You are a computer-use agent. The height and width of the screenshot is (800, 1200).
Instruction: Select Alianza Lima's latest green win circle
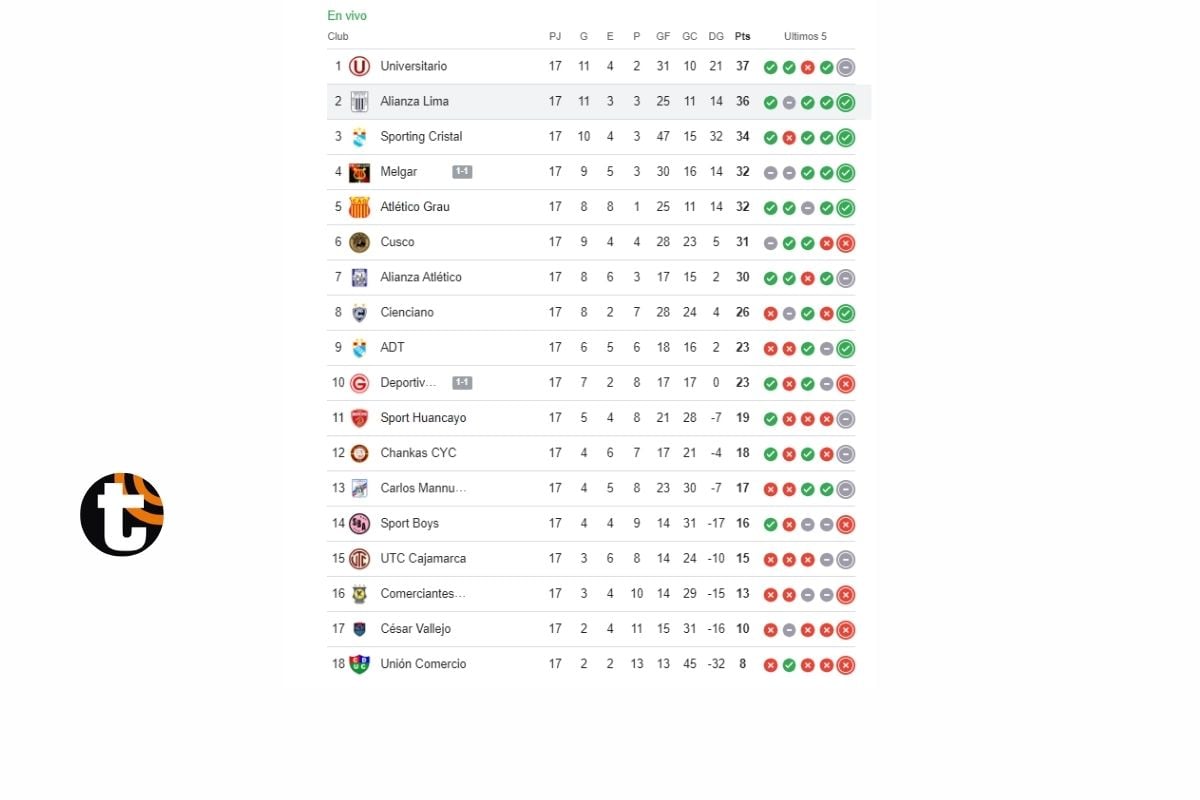tap(844, 101)
